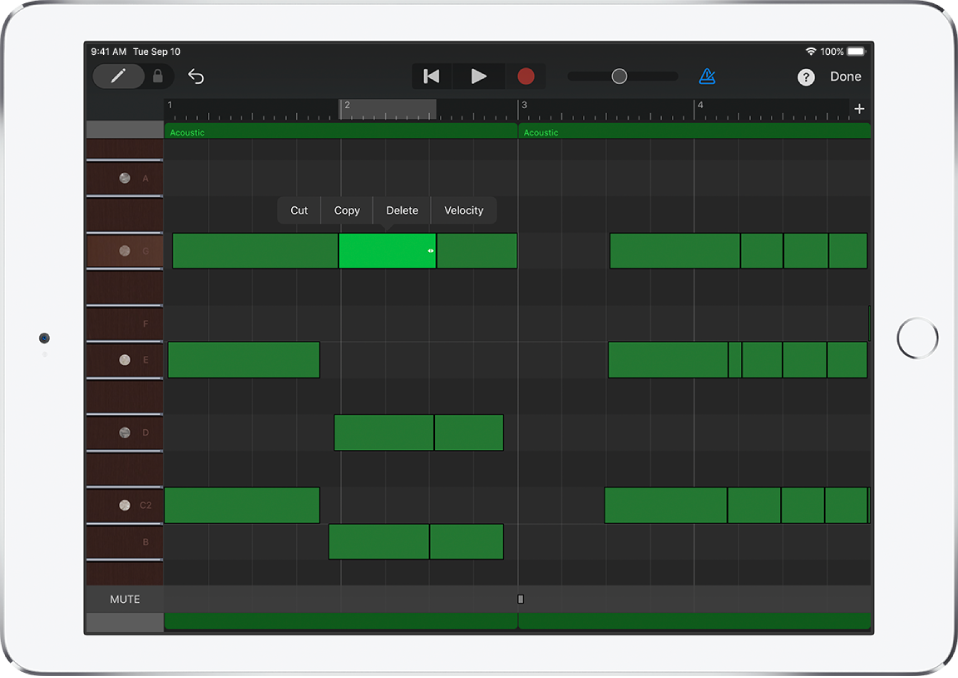Toggle the pencil note-editing switch
958x678 pixels.
[x=119, y=77]
